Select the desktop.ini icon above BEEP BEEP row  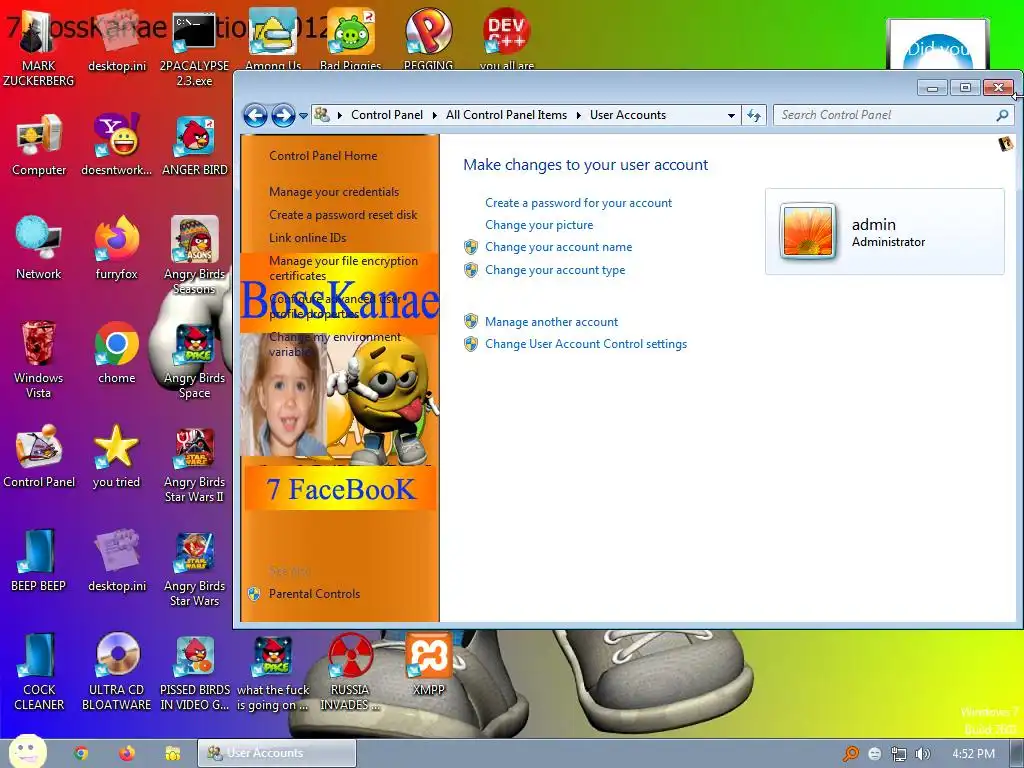[116, 560]
